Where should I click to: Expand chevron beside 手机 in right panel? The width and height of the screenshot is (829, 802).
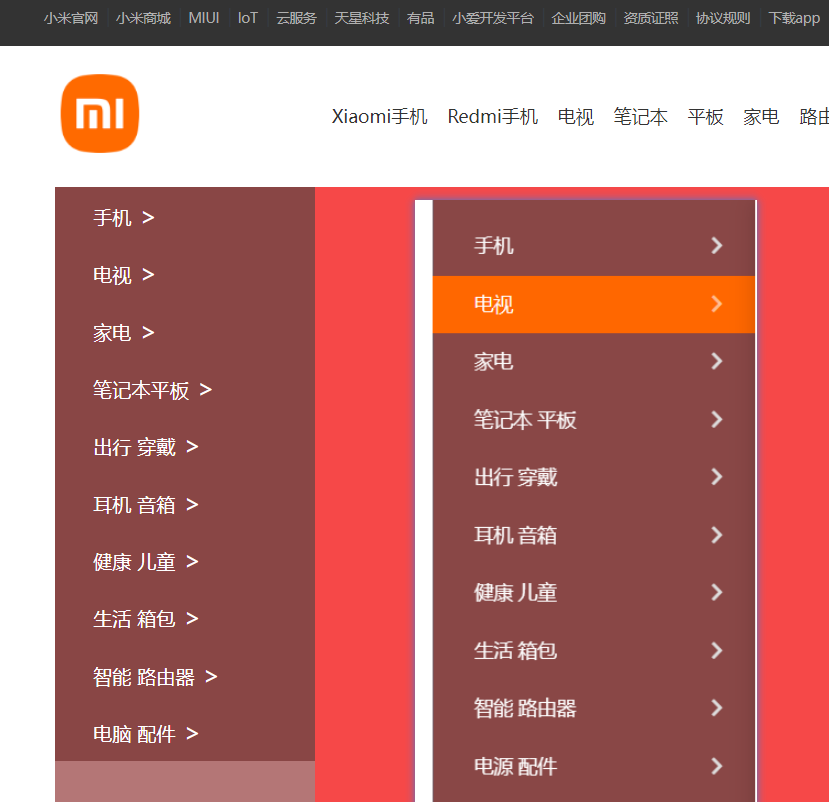click(716, 245)
